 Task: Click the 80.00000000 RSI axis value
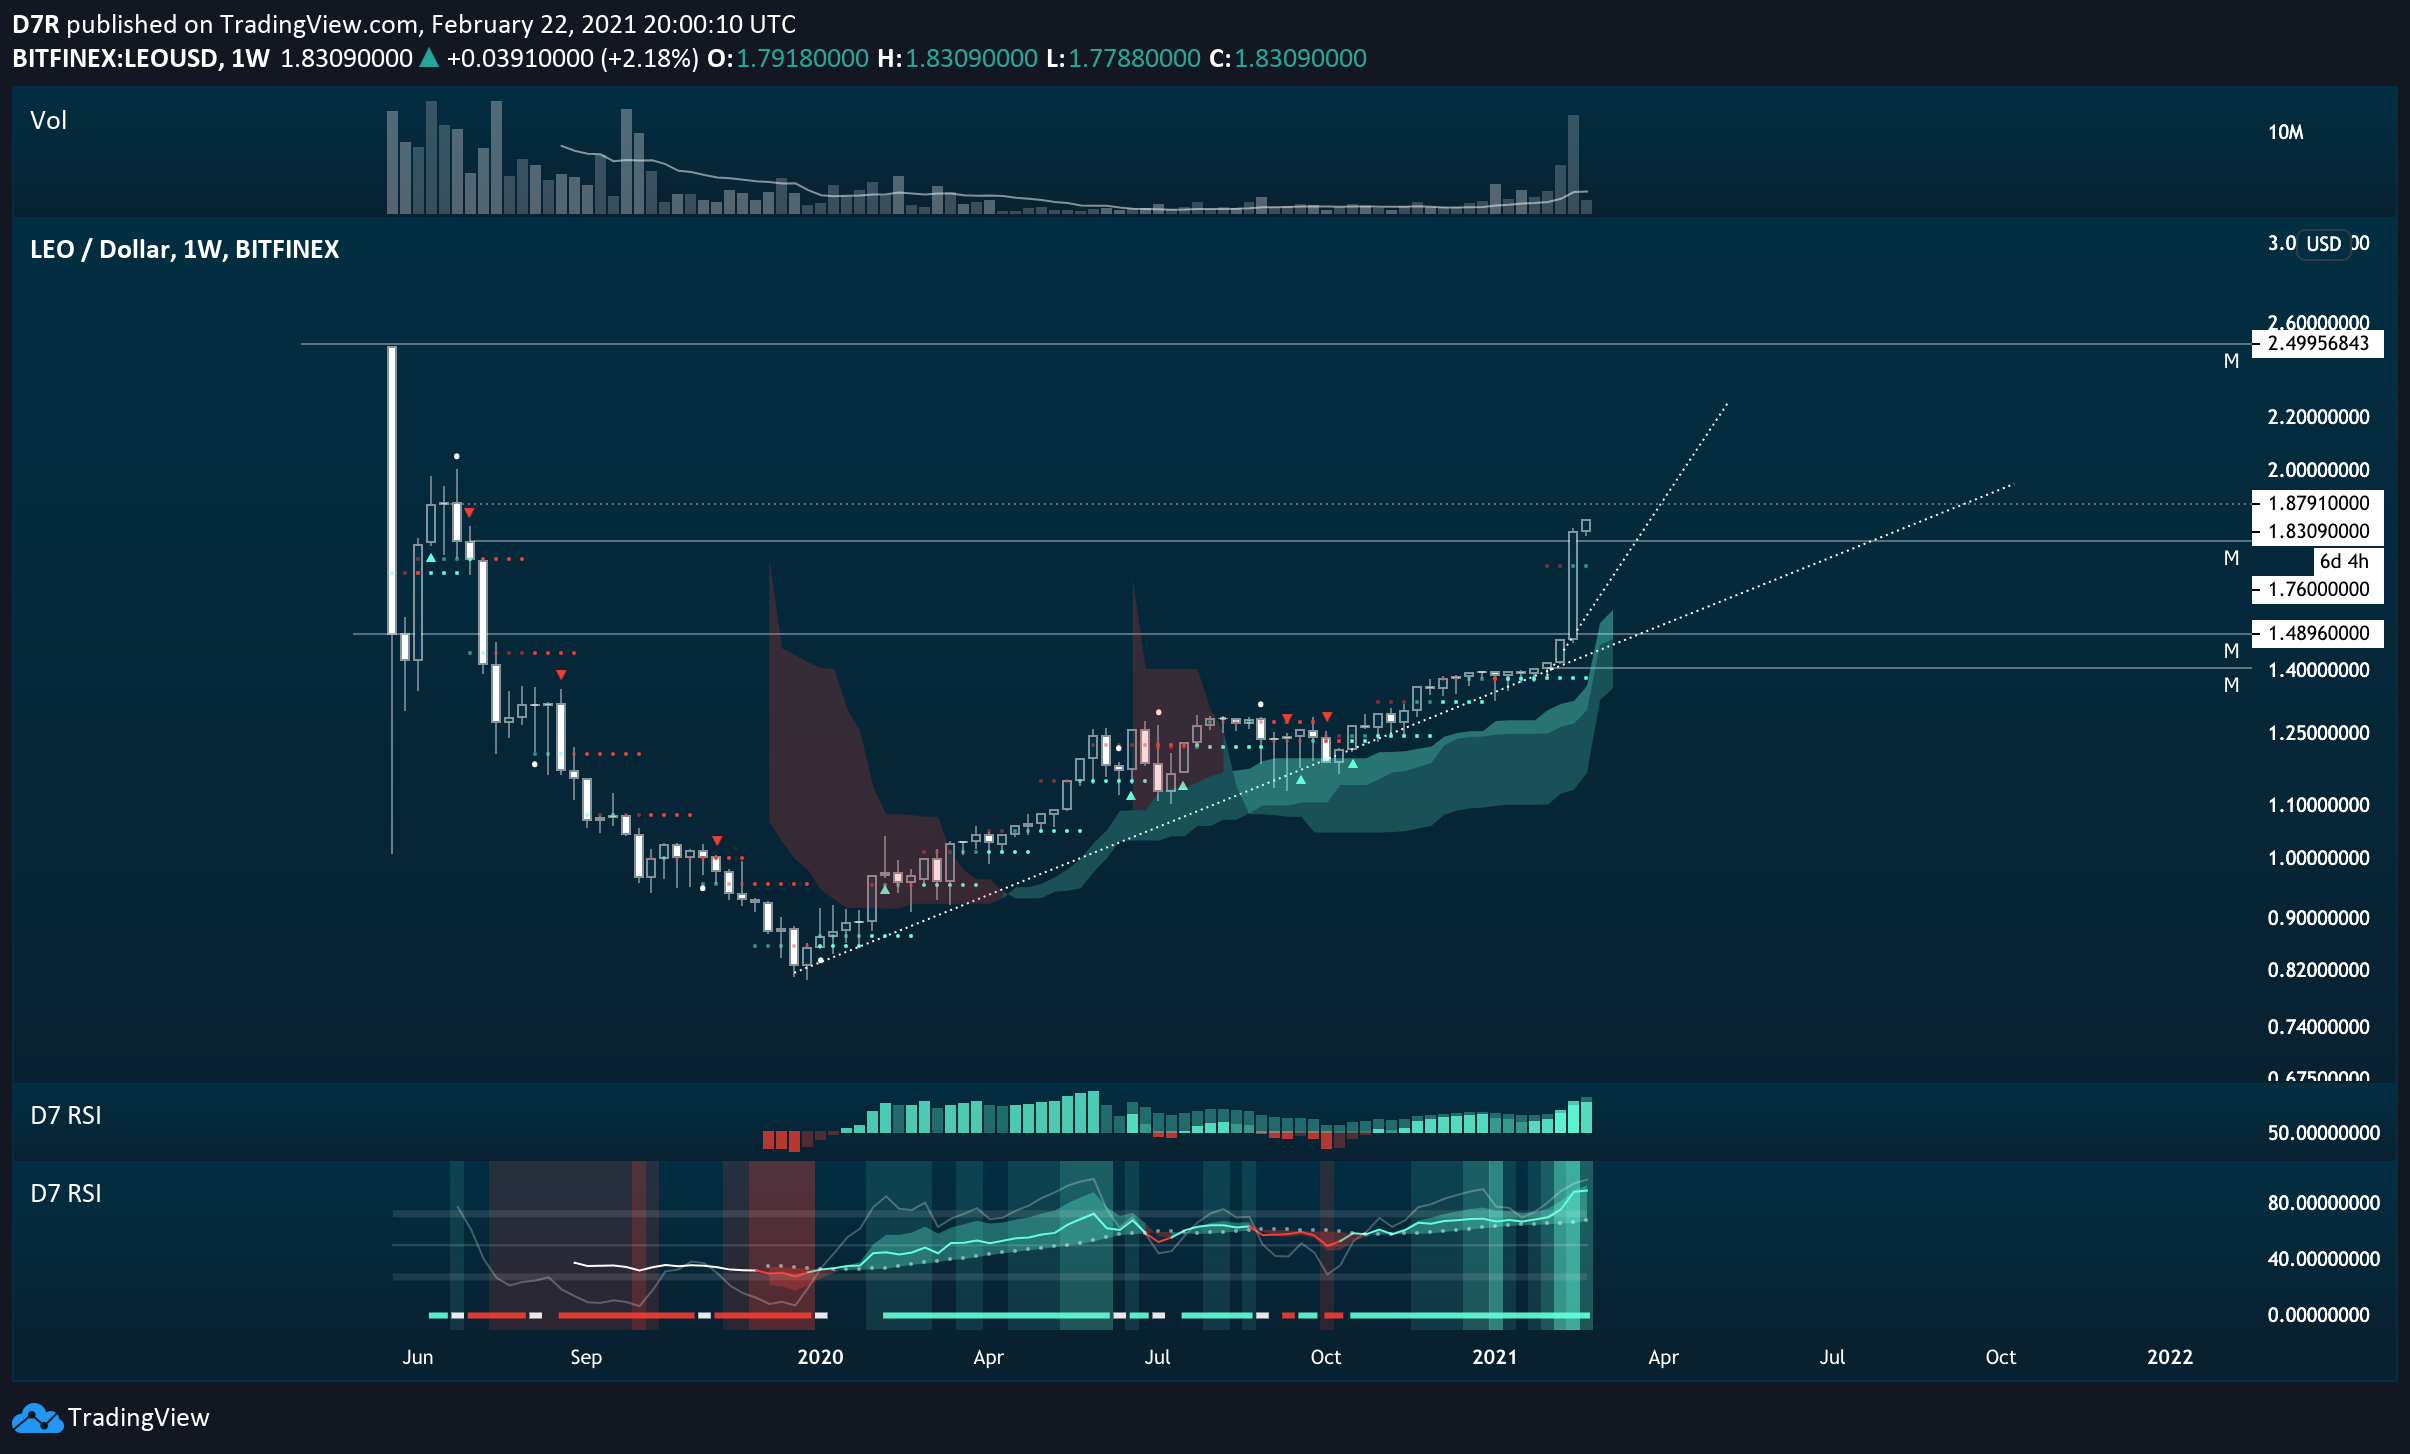2323,1203
